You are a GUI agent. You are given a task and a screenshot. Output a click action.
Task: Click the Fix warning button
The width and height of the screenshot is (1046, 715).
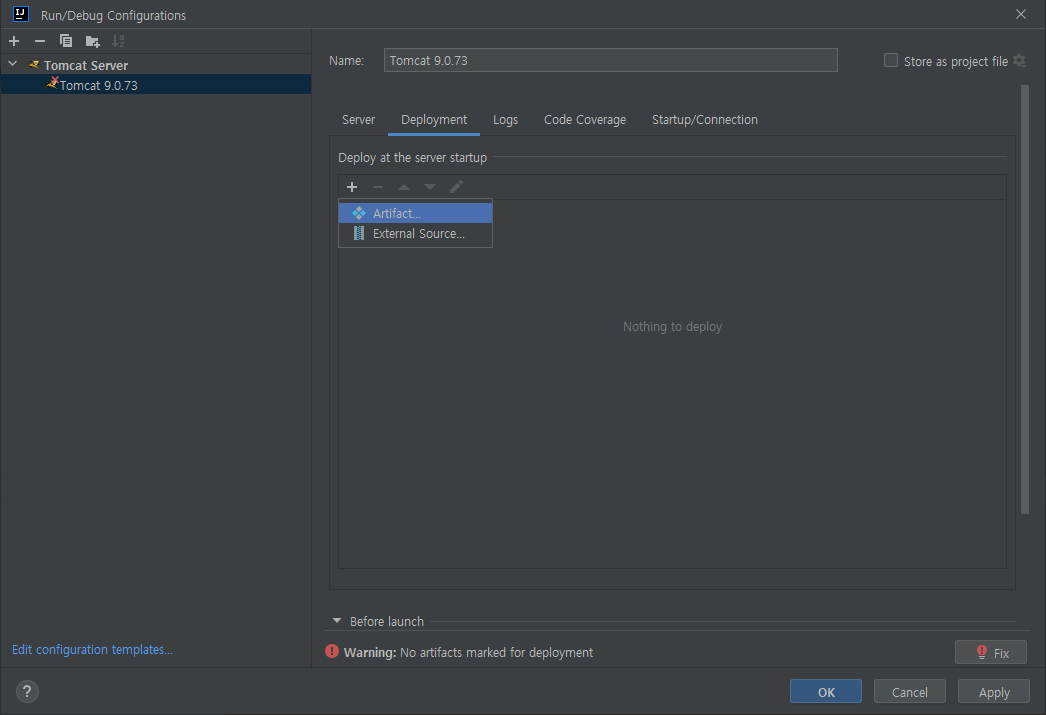click(991, 652)
